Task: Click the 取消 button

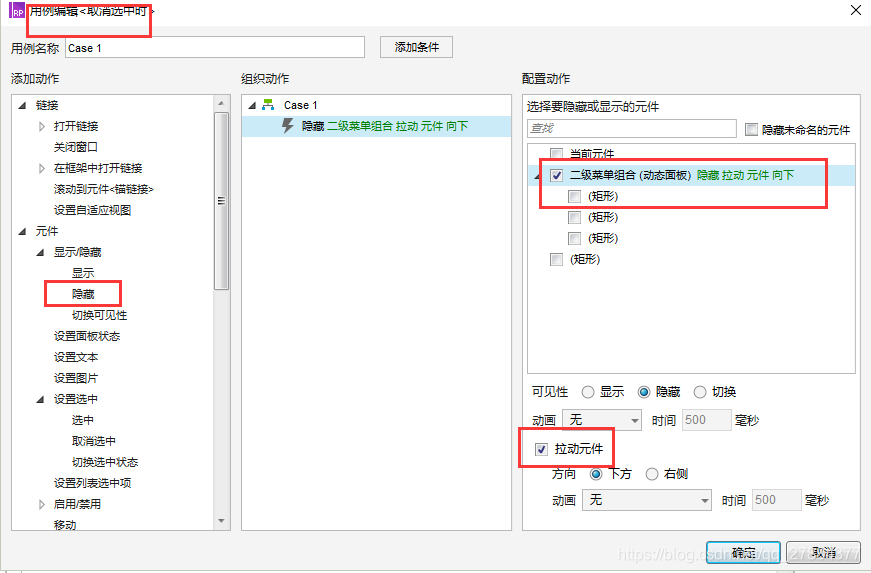Action: (x=823, y=552)
